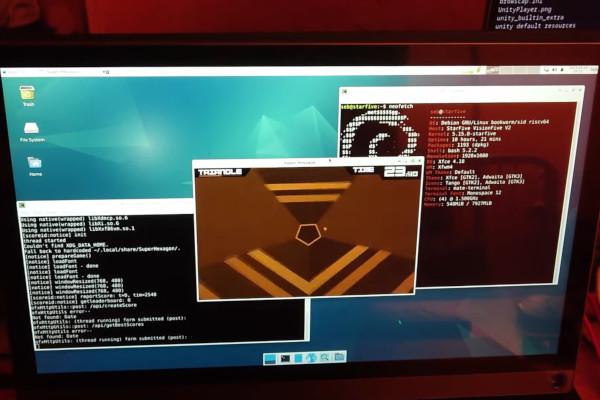The width and height of the screenshot is (600, 400).
Task: Open the Application Finder magnifier in the dock
Action: click(325, 357)
